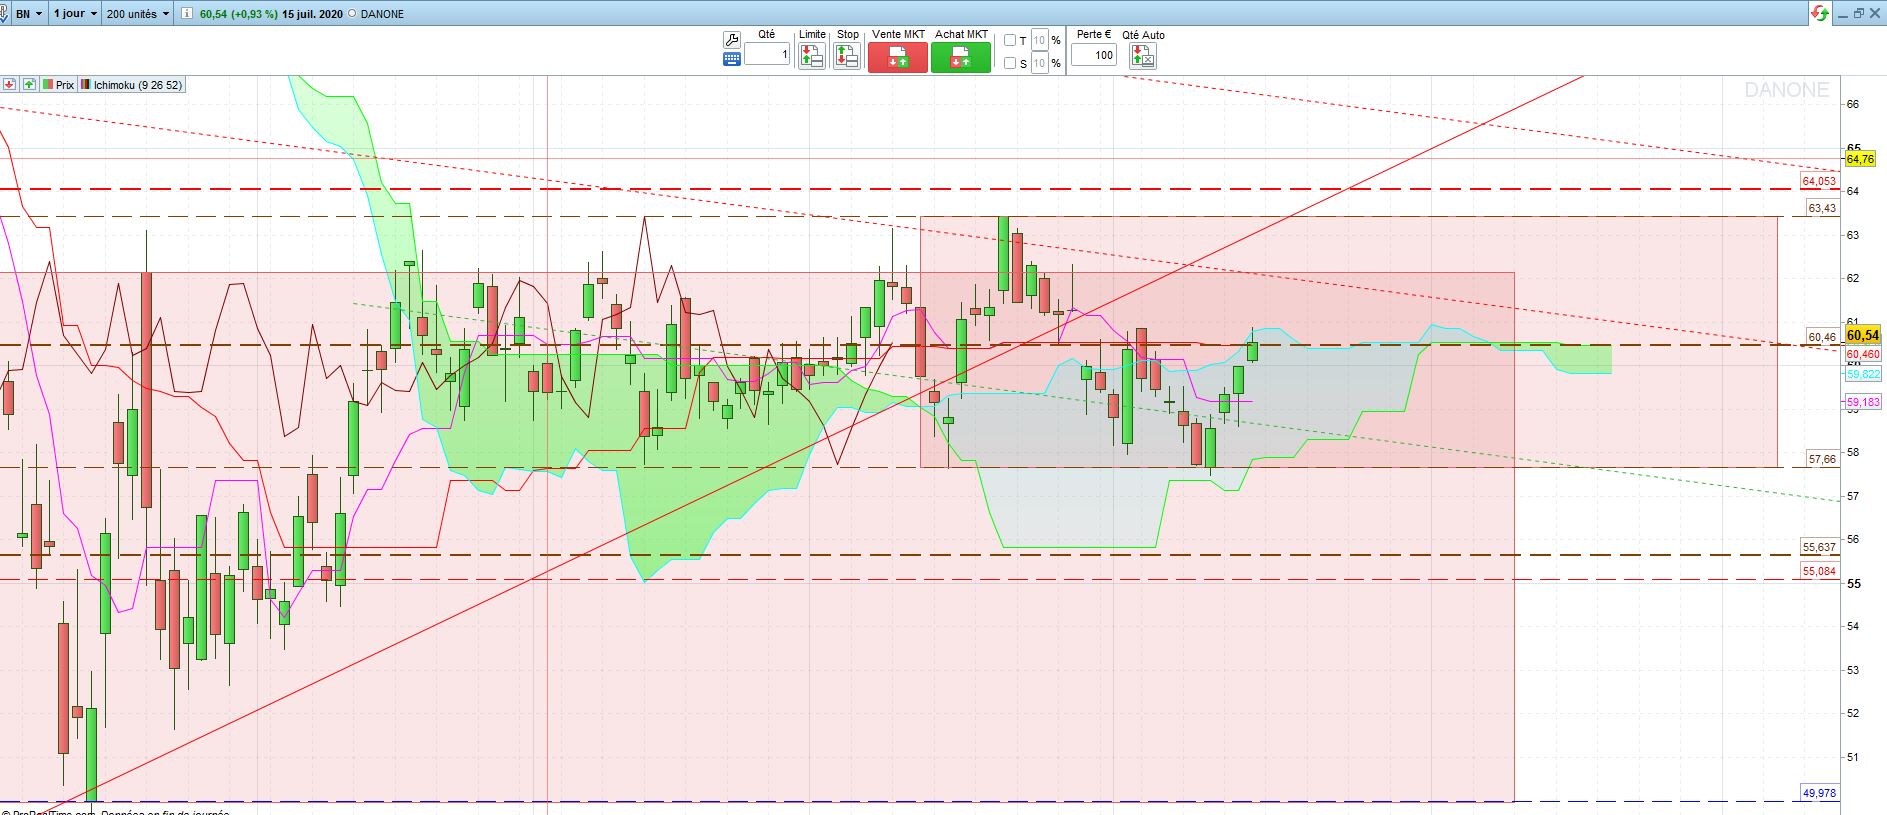Click the date 15 juil. 2020
1887x815 pixels.
tap(312, 14)
